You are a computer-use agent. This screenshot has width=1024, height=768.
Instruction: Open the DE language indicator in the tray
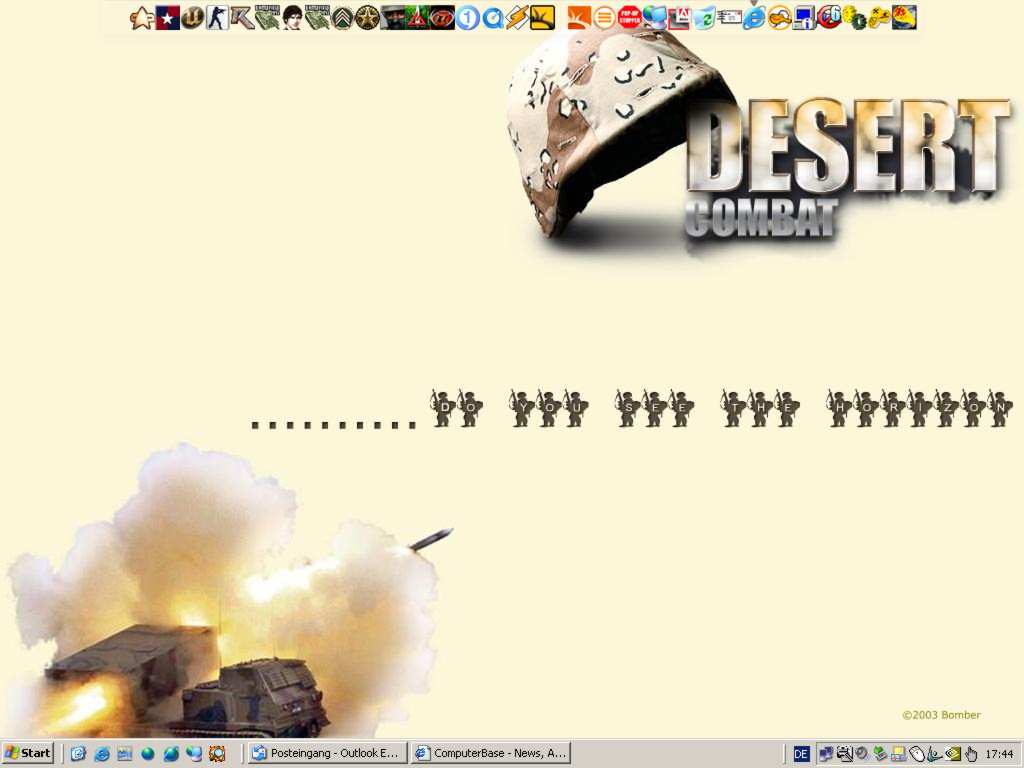click(x=801, y=754)
